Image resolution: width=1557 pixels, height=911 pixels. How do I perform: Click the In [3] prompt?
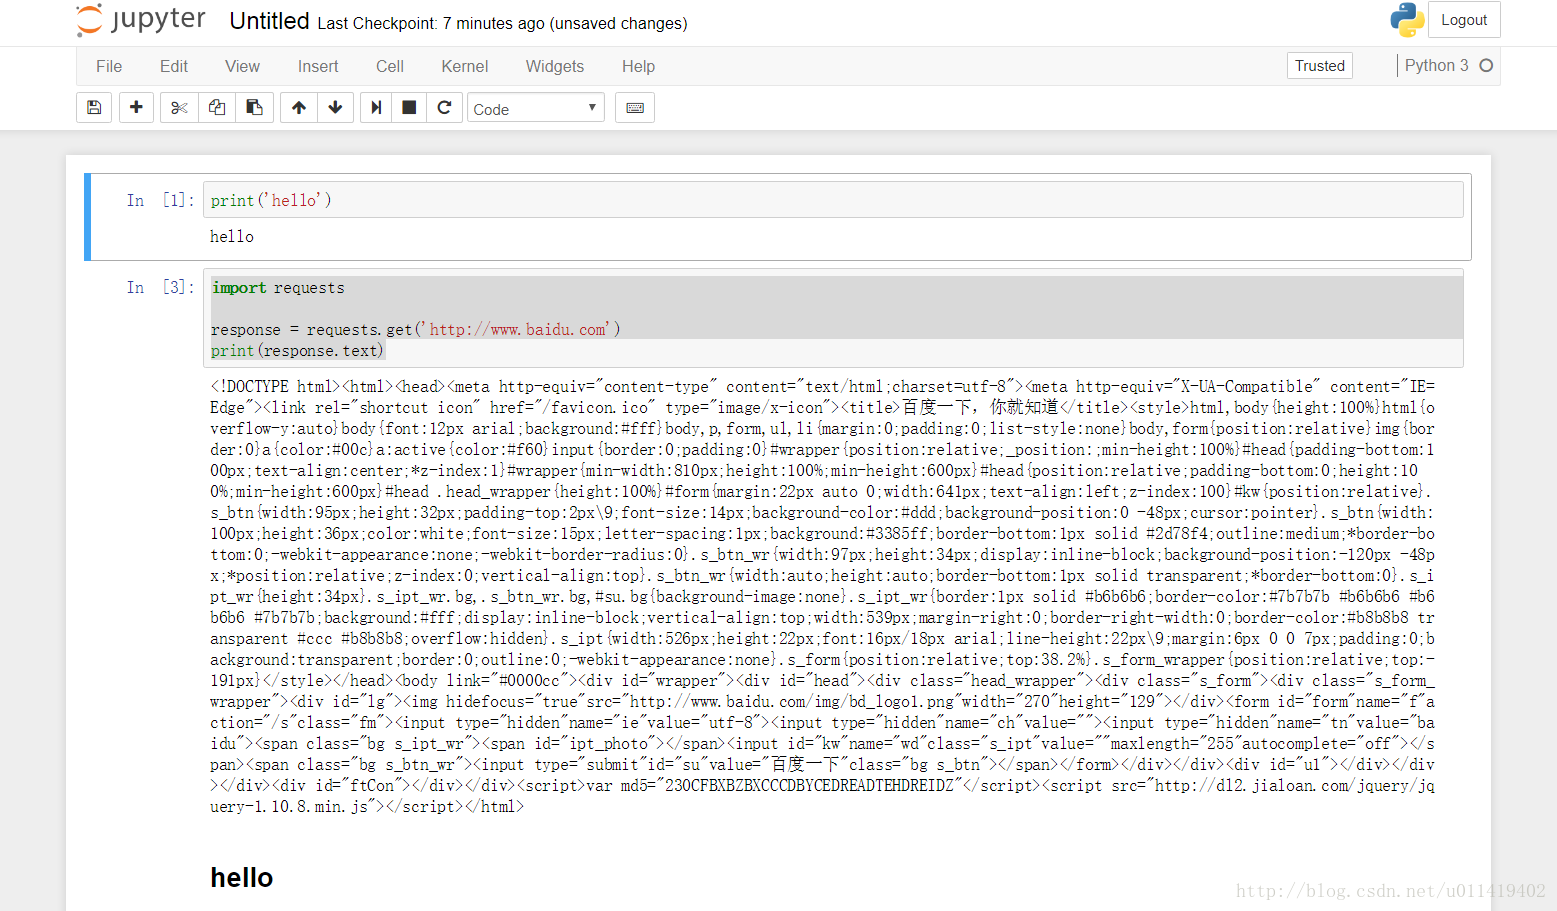160,287
